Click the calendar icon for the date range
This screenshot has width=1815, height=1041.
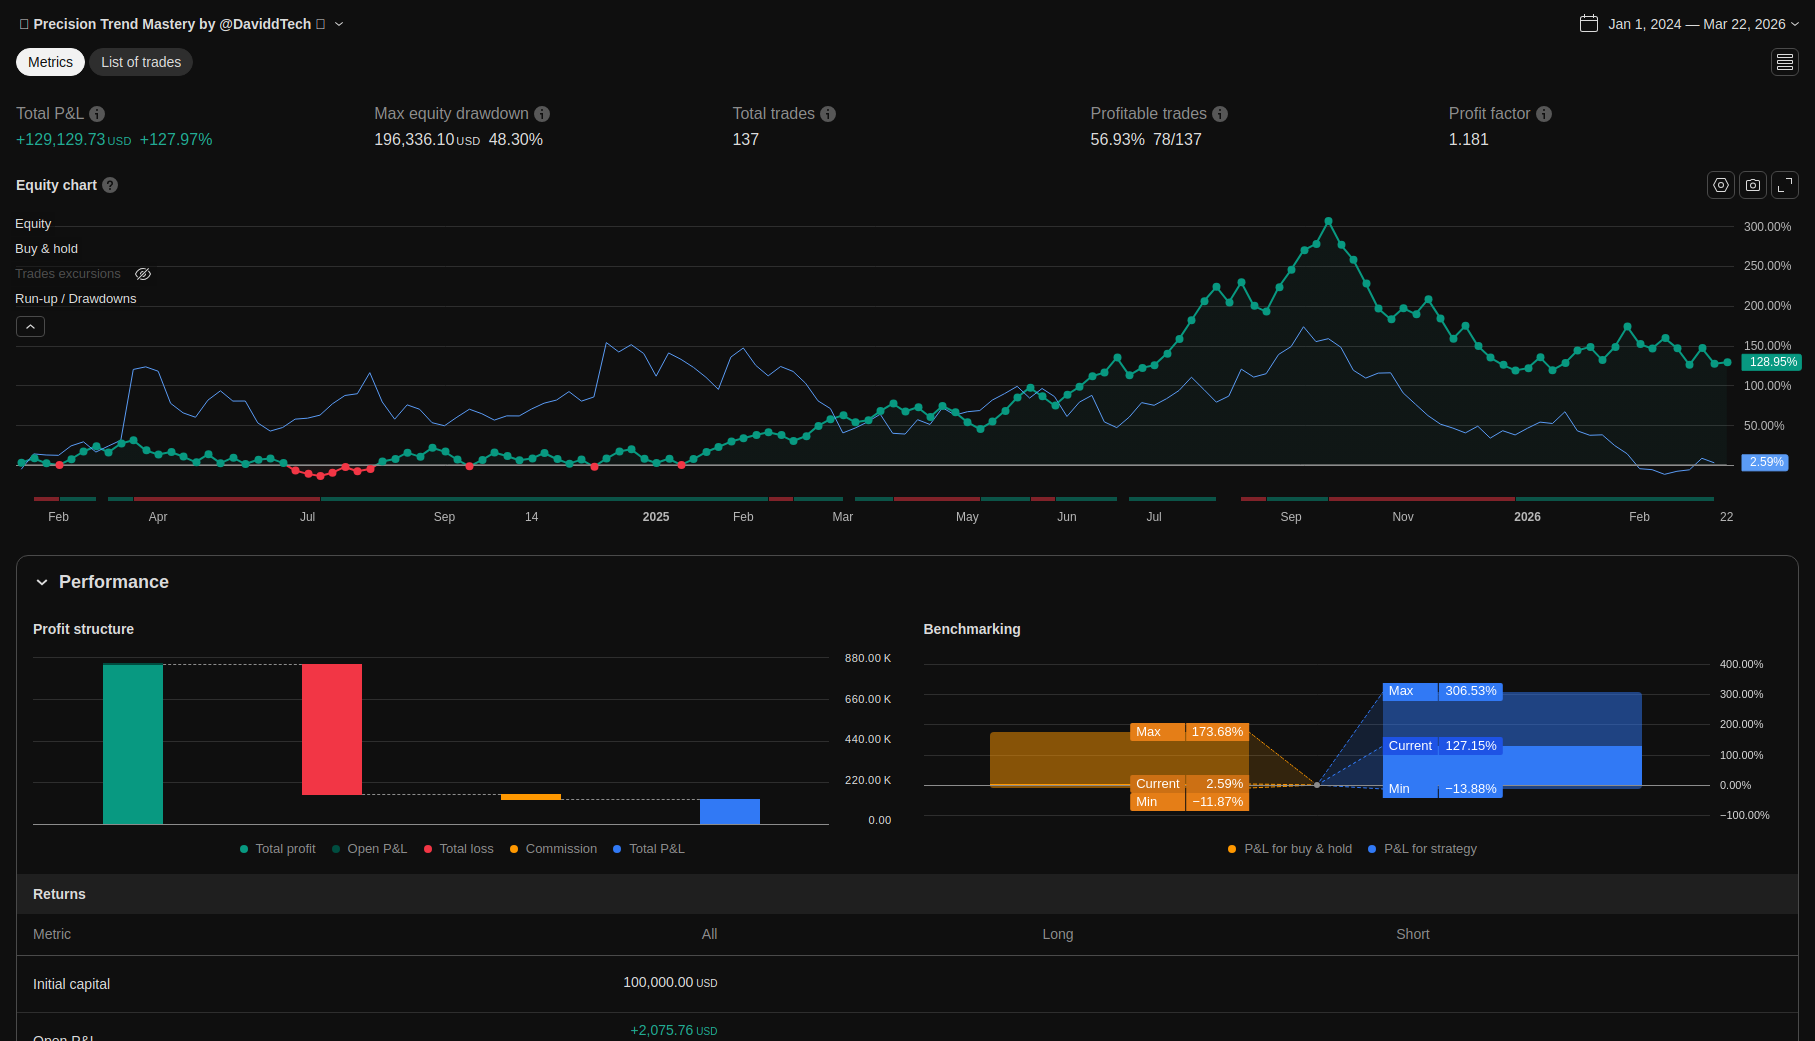pos(1588,24)
